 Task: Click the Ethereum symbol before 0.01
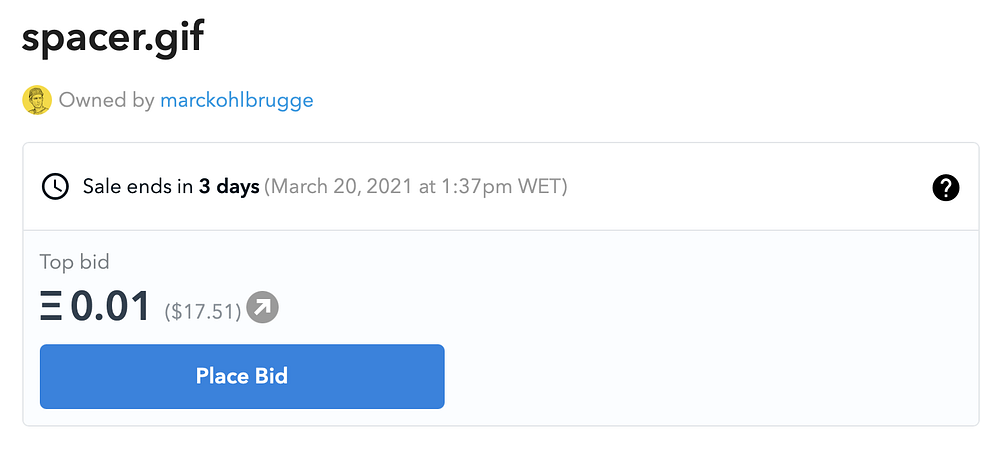[51, 307]
